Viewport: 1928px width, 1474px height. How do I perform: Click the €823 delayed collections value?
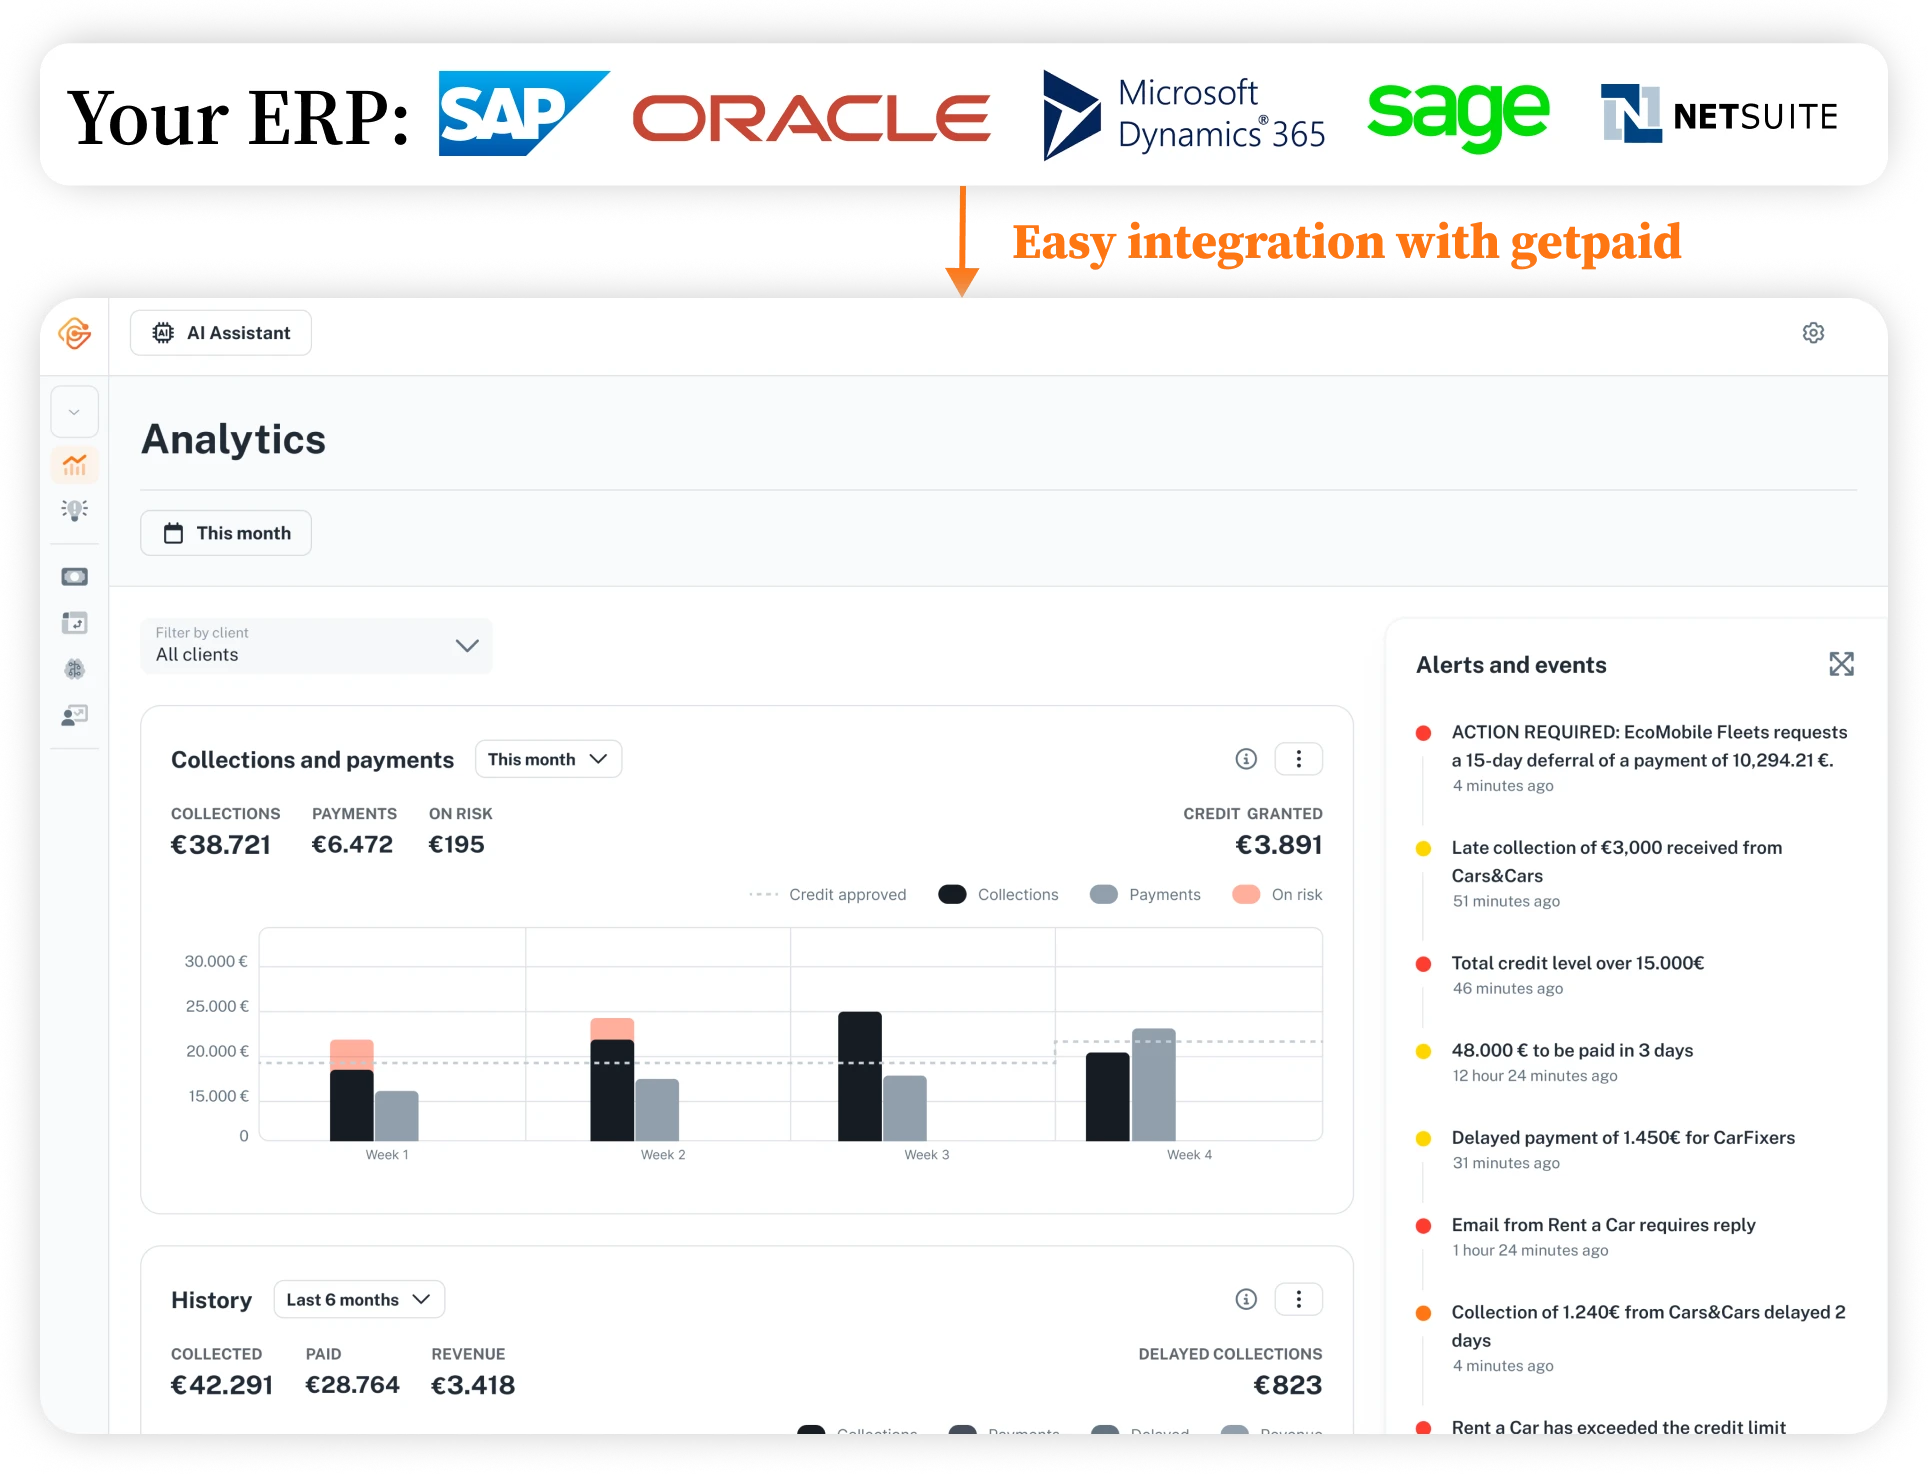1288,1385
